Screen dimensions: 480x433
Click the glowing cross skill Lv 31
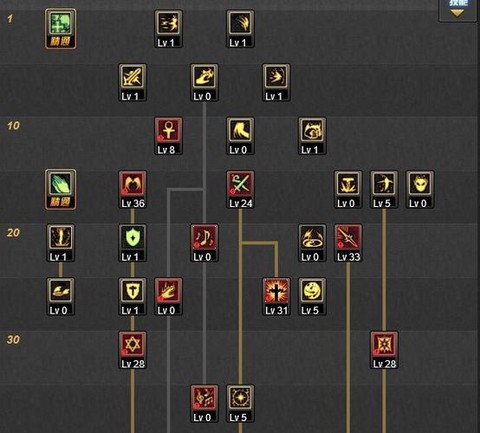coord(276,296)
